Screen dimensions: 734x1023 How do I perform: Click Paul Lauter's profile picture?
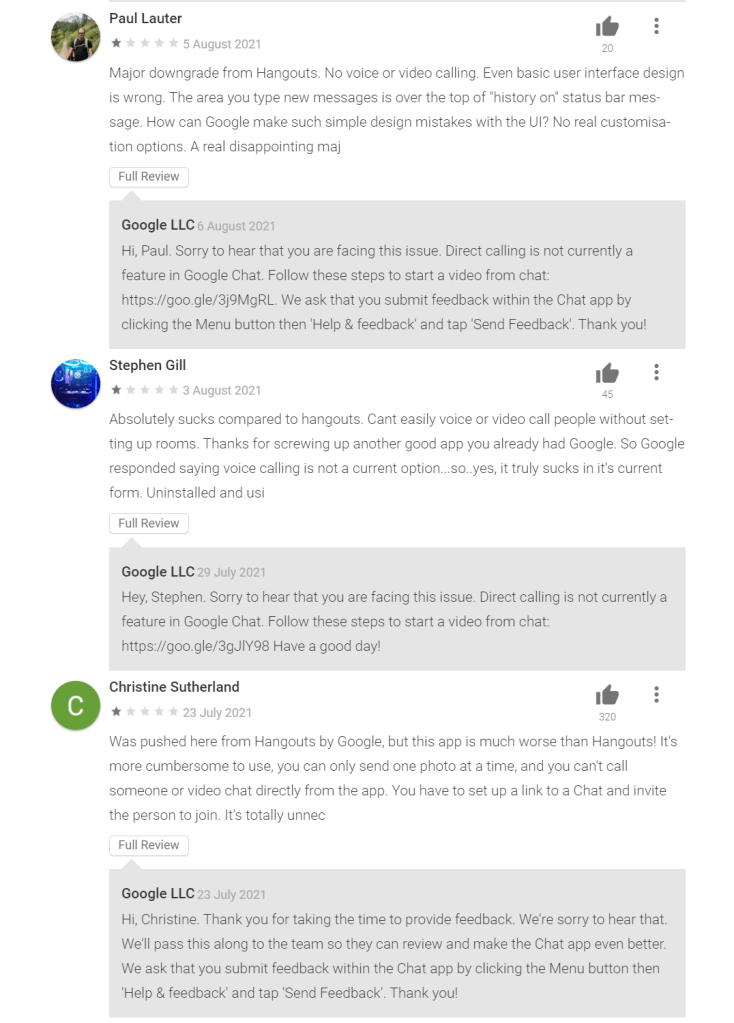click(x=76, y=37)
